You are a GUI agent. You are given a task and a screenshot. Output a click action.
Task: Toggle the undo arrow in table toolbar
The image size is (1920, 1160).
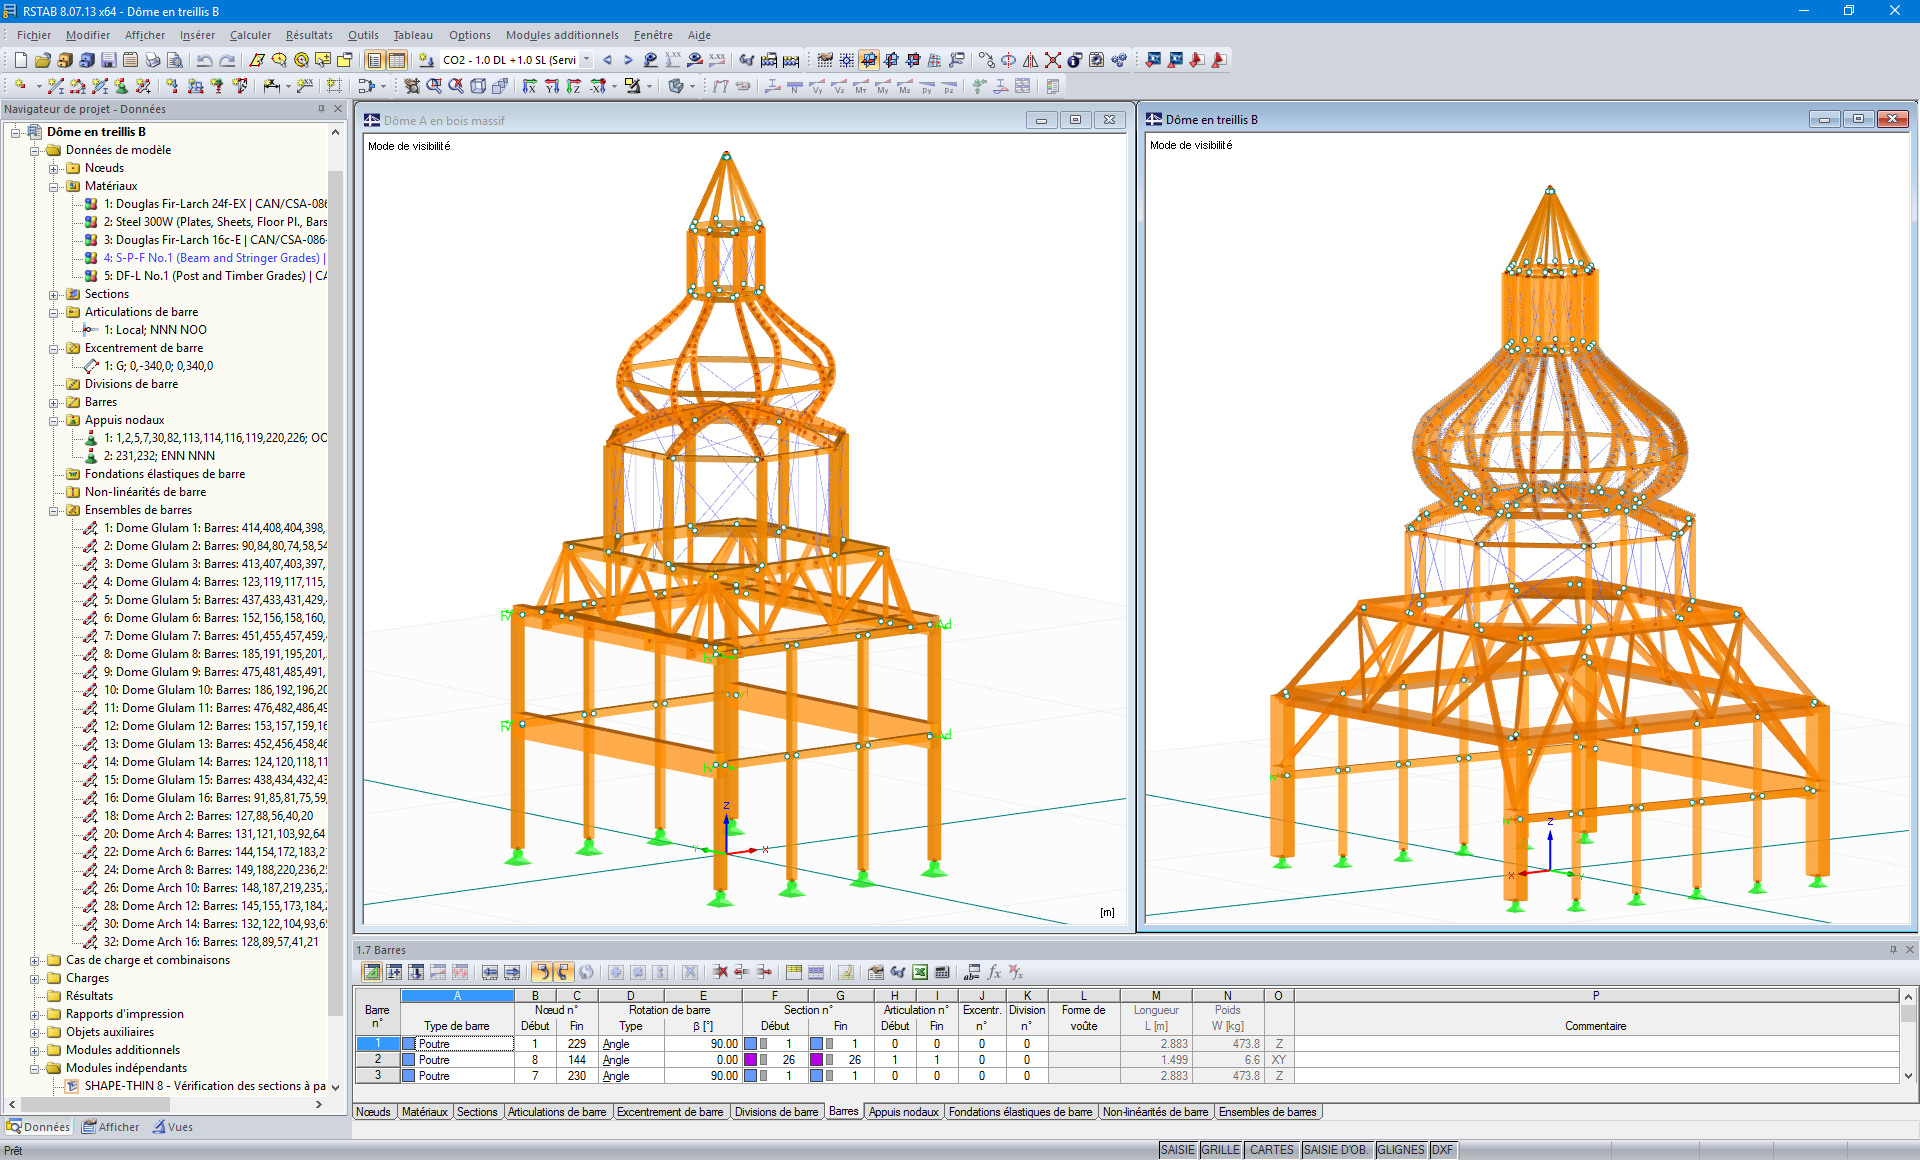point(544,972)
